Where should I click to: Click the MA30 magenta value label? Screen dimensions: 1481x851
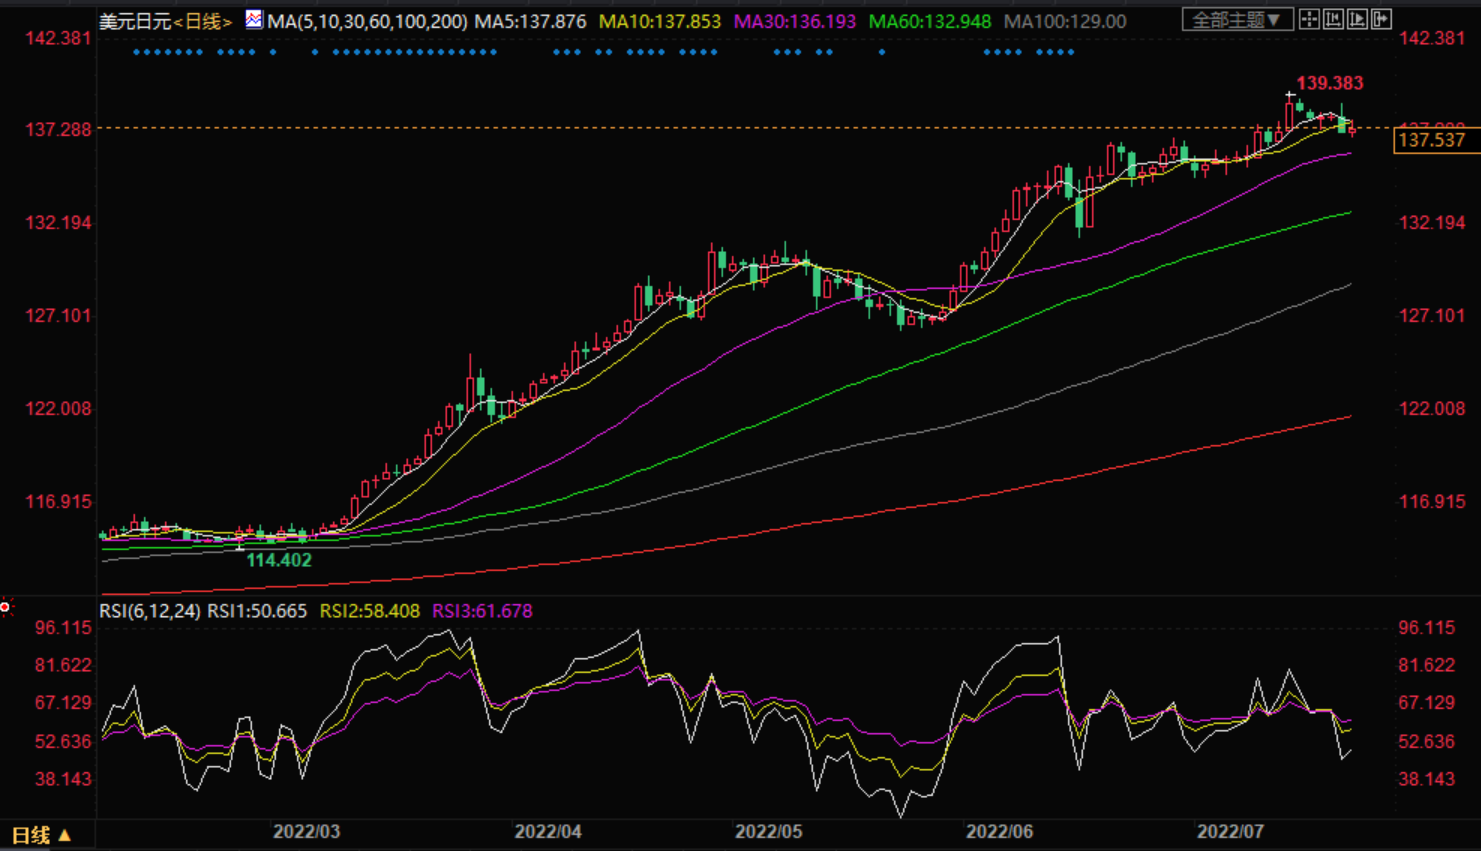pos(795,22)
